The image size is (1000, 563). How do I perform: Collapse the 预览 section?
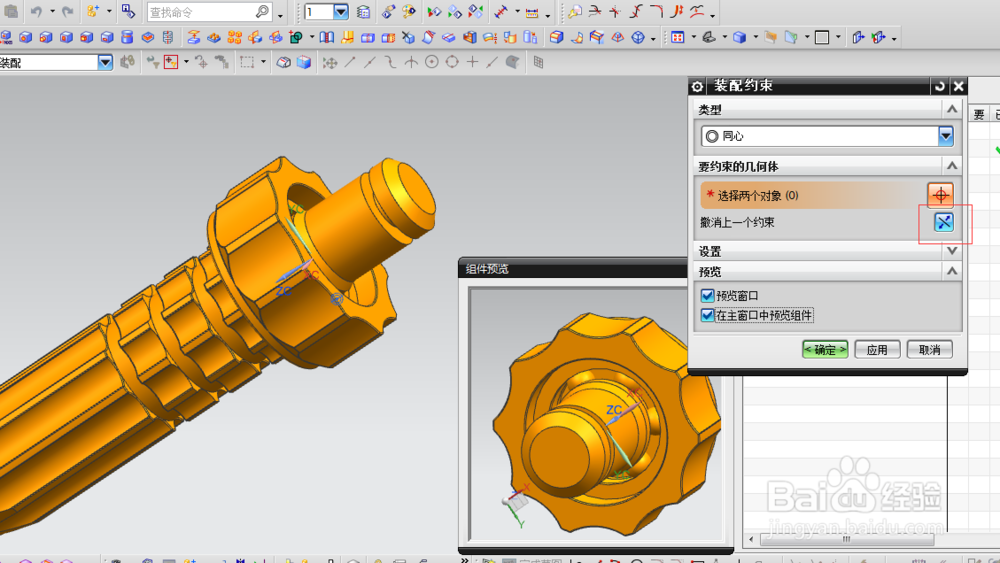(952, 271)
